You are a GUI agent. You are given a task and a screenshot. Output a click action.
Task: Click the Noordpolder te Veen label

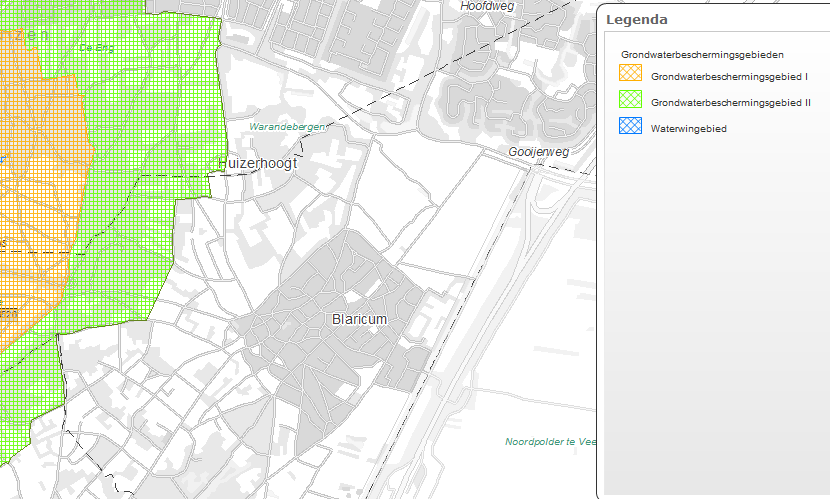pyautogui.click(x=550, y=442)
